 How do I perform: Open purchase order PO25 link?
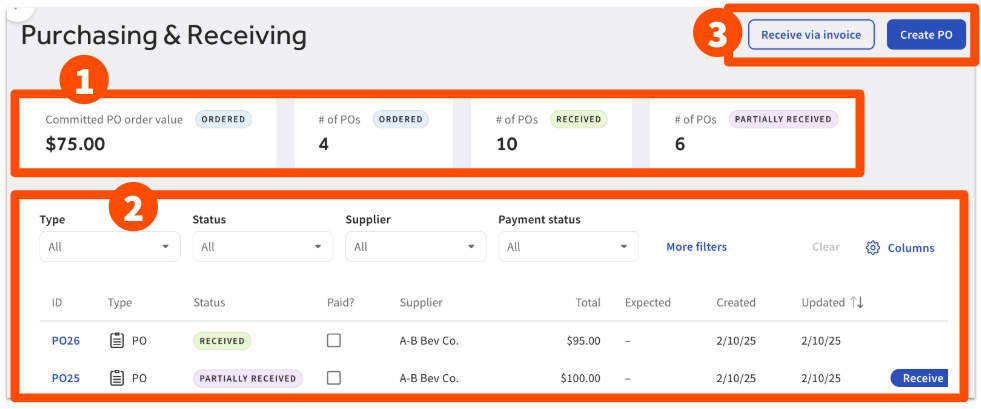(x=66, y=378)
